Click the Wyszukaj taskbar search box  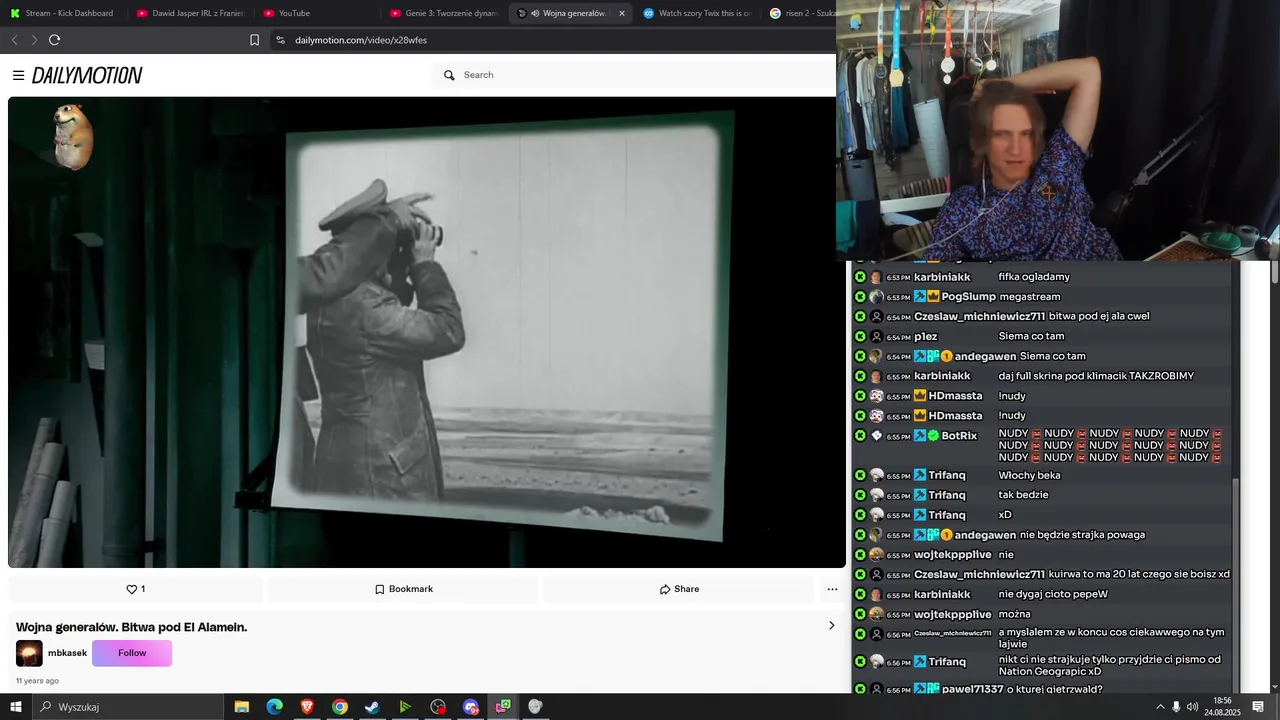(x=127, y=707)
